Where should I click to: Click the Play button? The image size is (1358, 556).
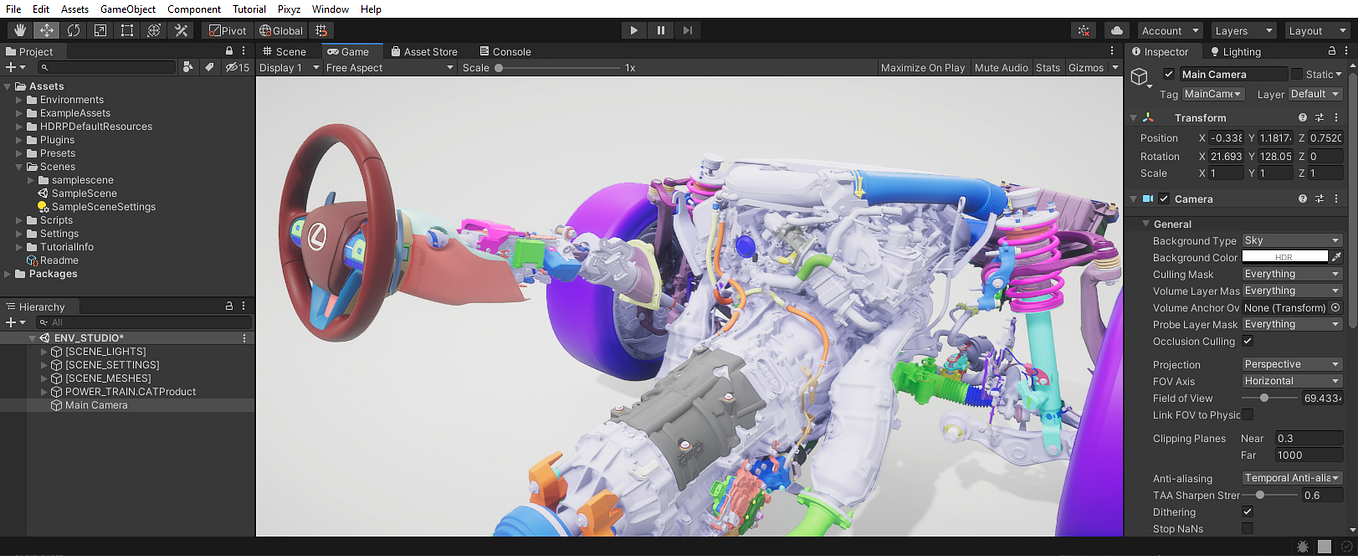(x=634, y=30)
